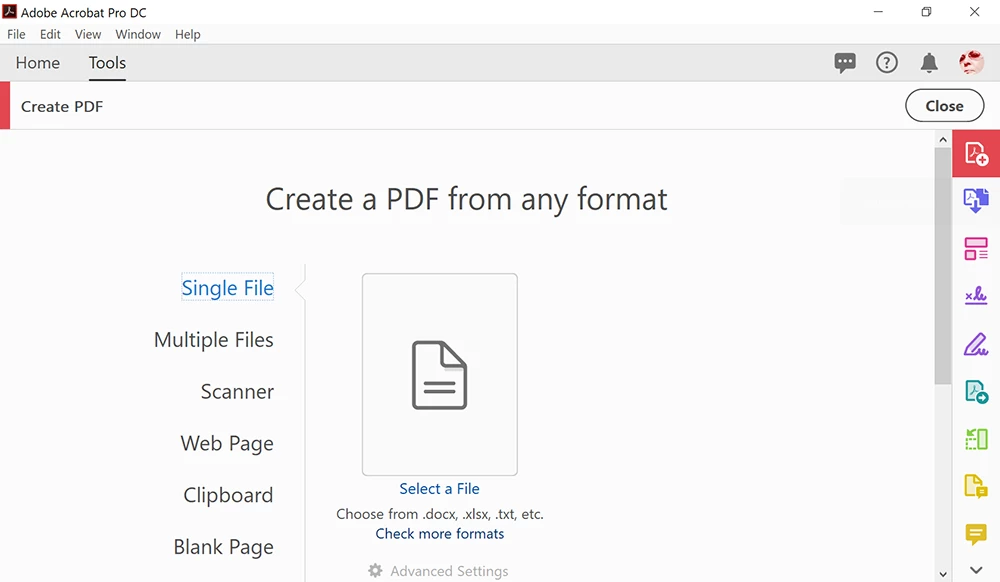The height and width of the screenshot is (582, 1000).
Task: Select the Blank Page option
Action: coord(224,547)
